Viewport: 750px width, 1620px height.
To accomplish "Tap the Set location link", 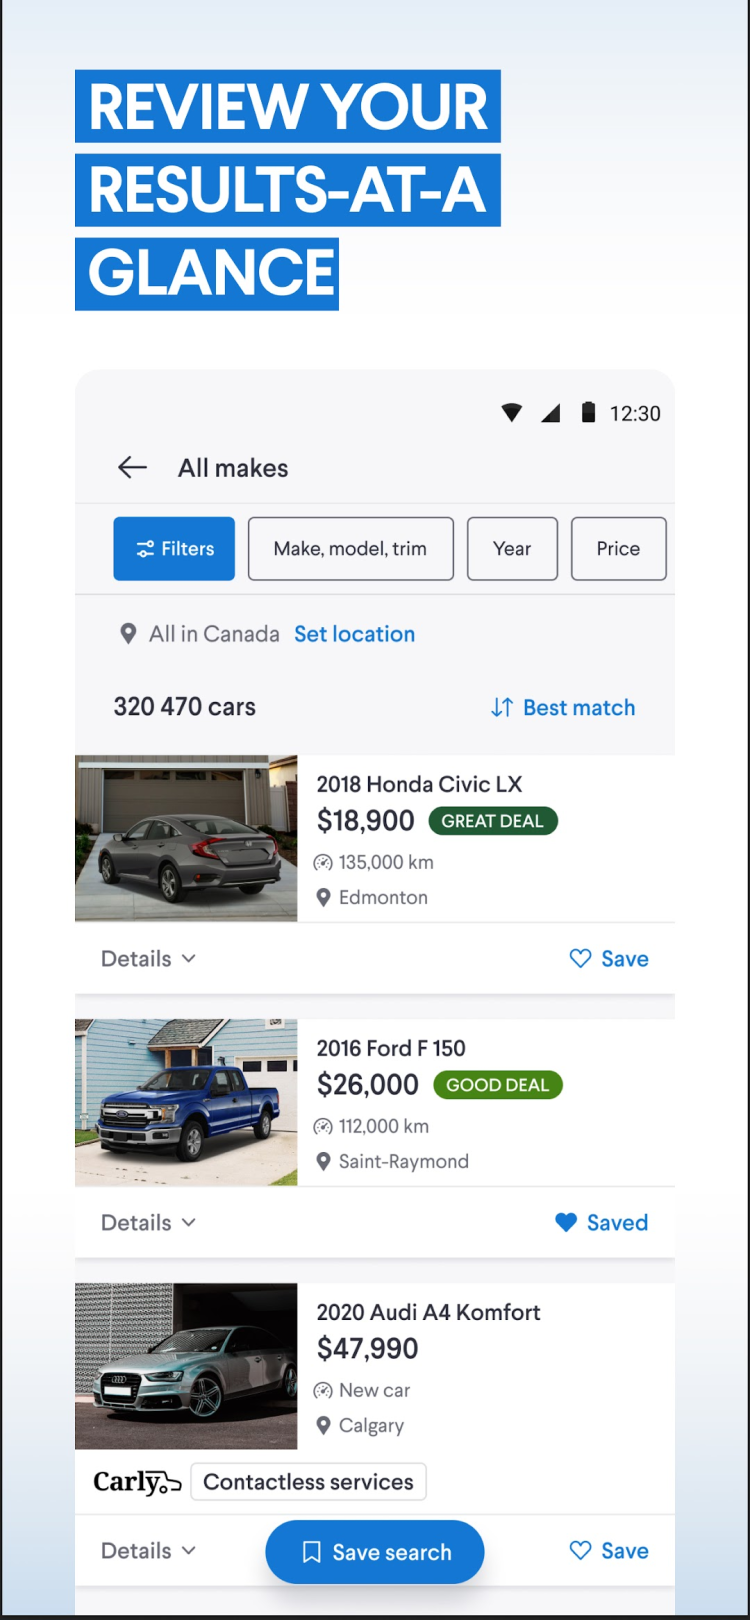I will coord(354,634).
